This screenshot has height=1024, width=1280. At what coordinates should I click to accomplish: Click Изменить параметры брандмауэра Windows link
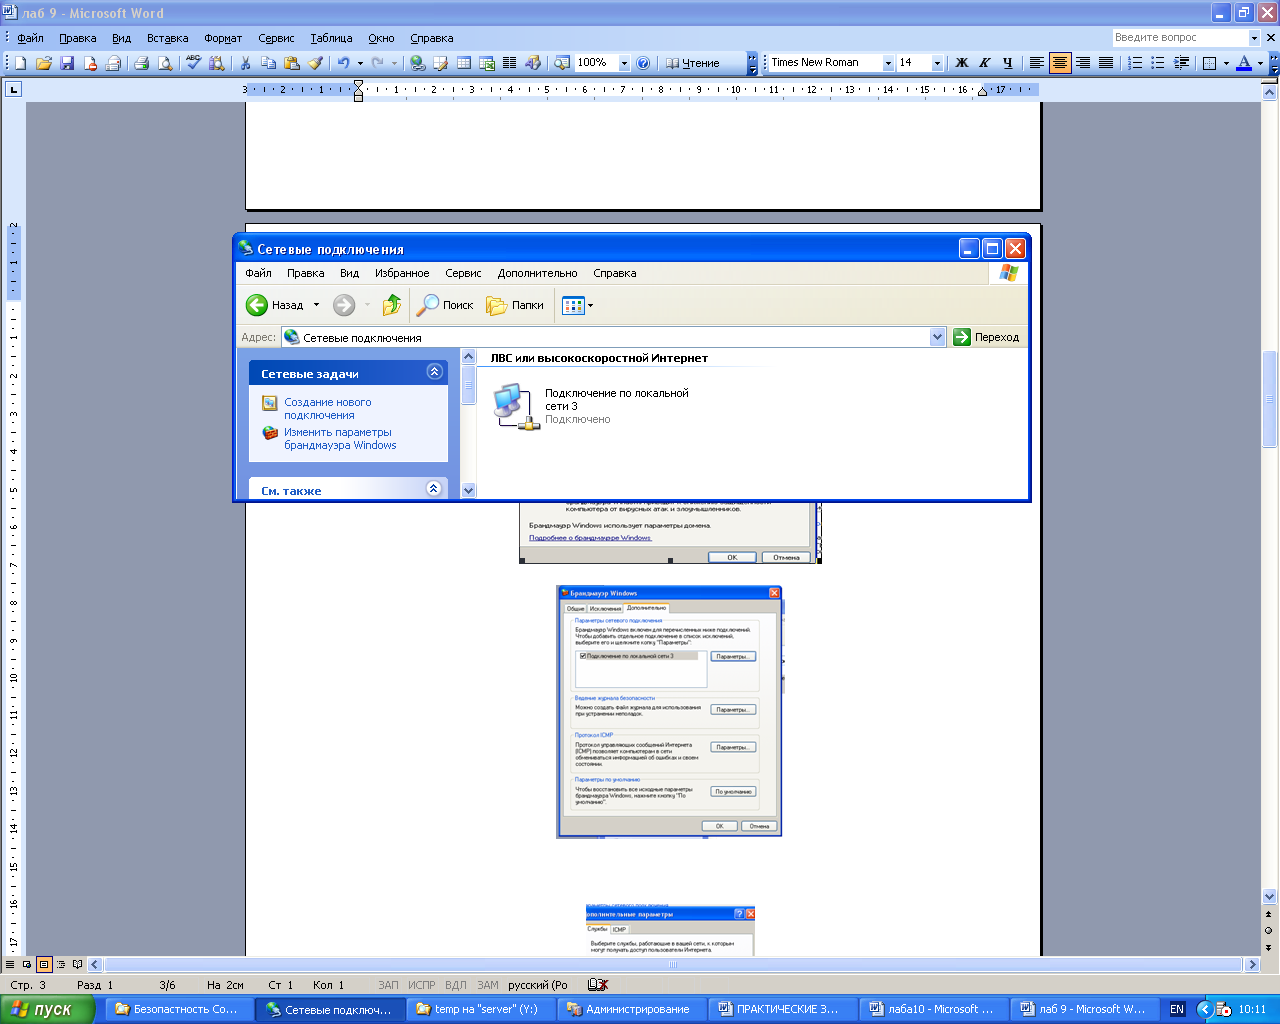pyautogui.click(x=340, y=439)
